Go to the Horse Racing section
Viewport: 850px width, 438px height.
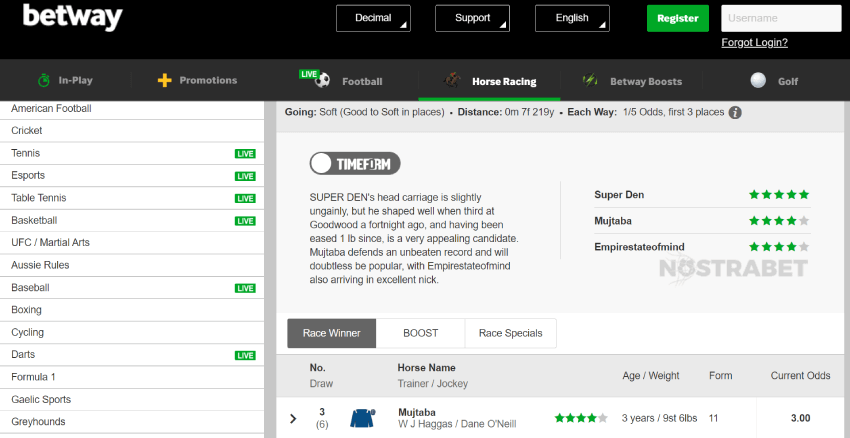point(490,81)
